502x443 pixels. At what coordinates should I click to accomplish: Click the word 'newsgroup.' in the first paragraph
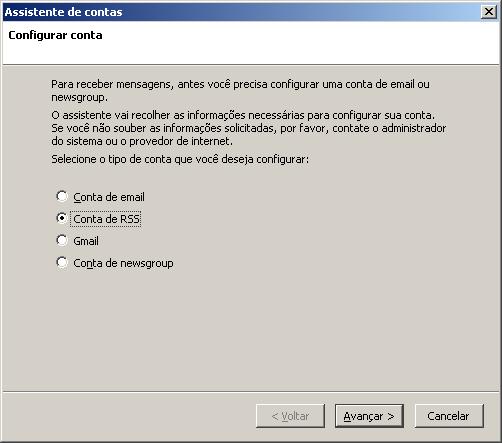tap(79, 97)
